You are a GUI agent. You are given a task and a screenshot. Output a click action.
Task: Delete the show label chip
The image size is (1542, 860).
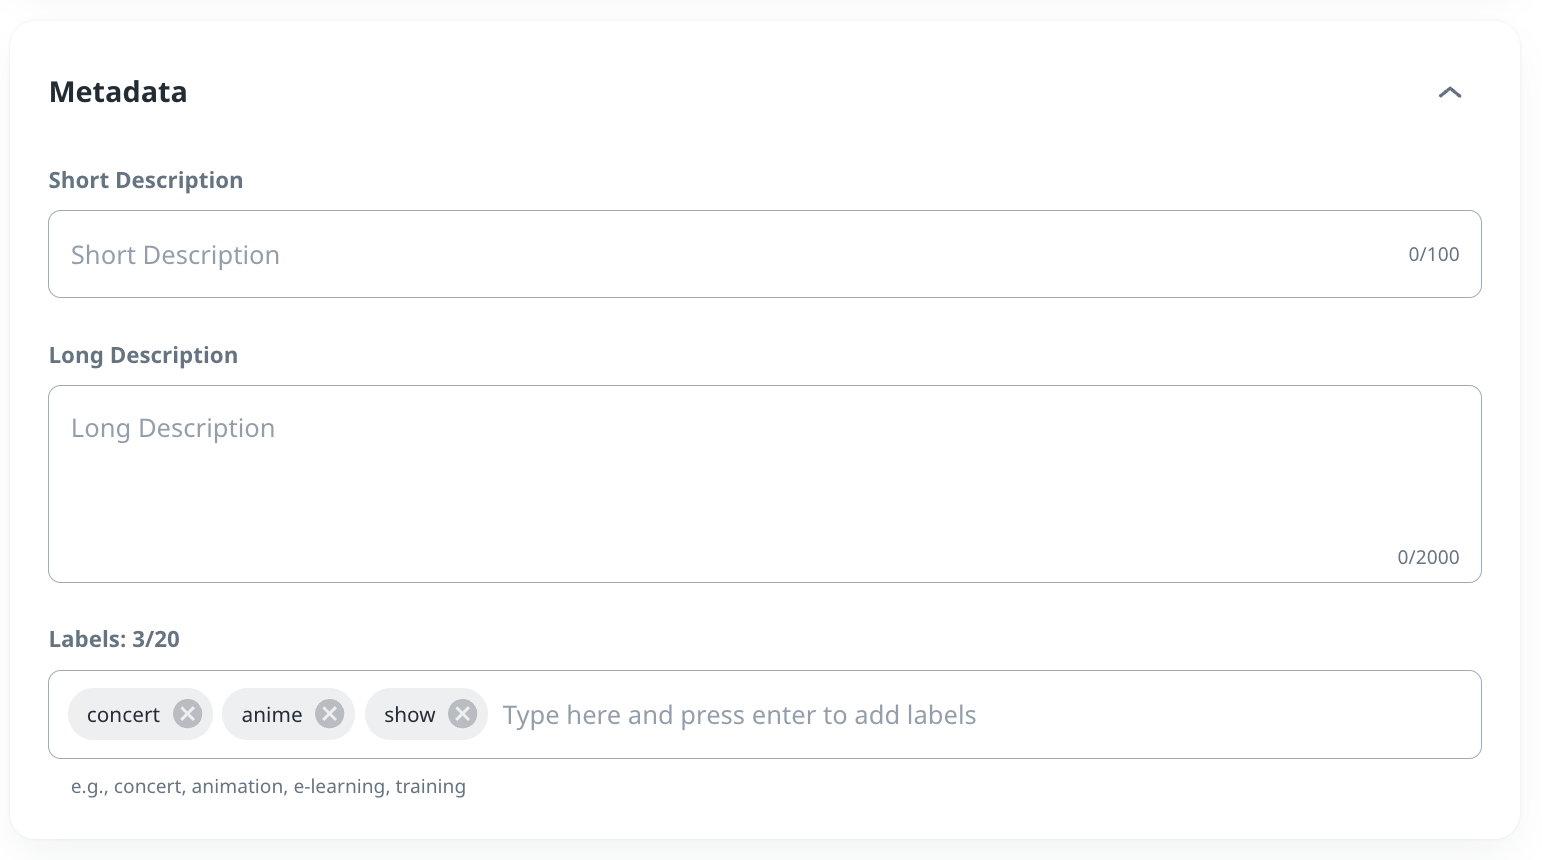461,714
